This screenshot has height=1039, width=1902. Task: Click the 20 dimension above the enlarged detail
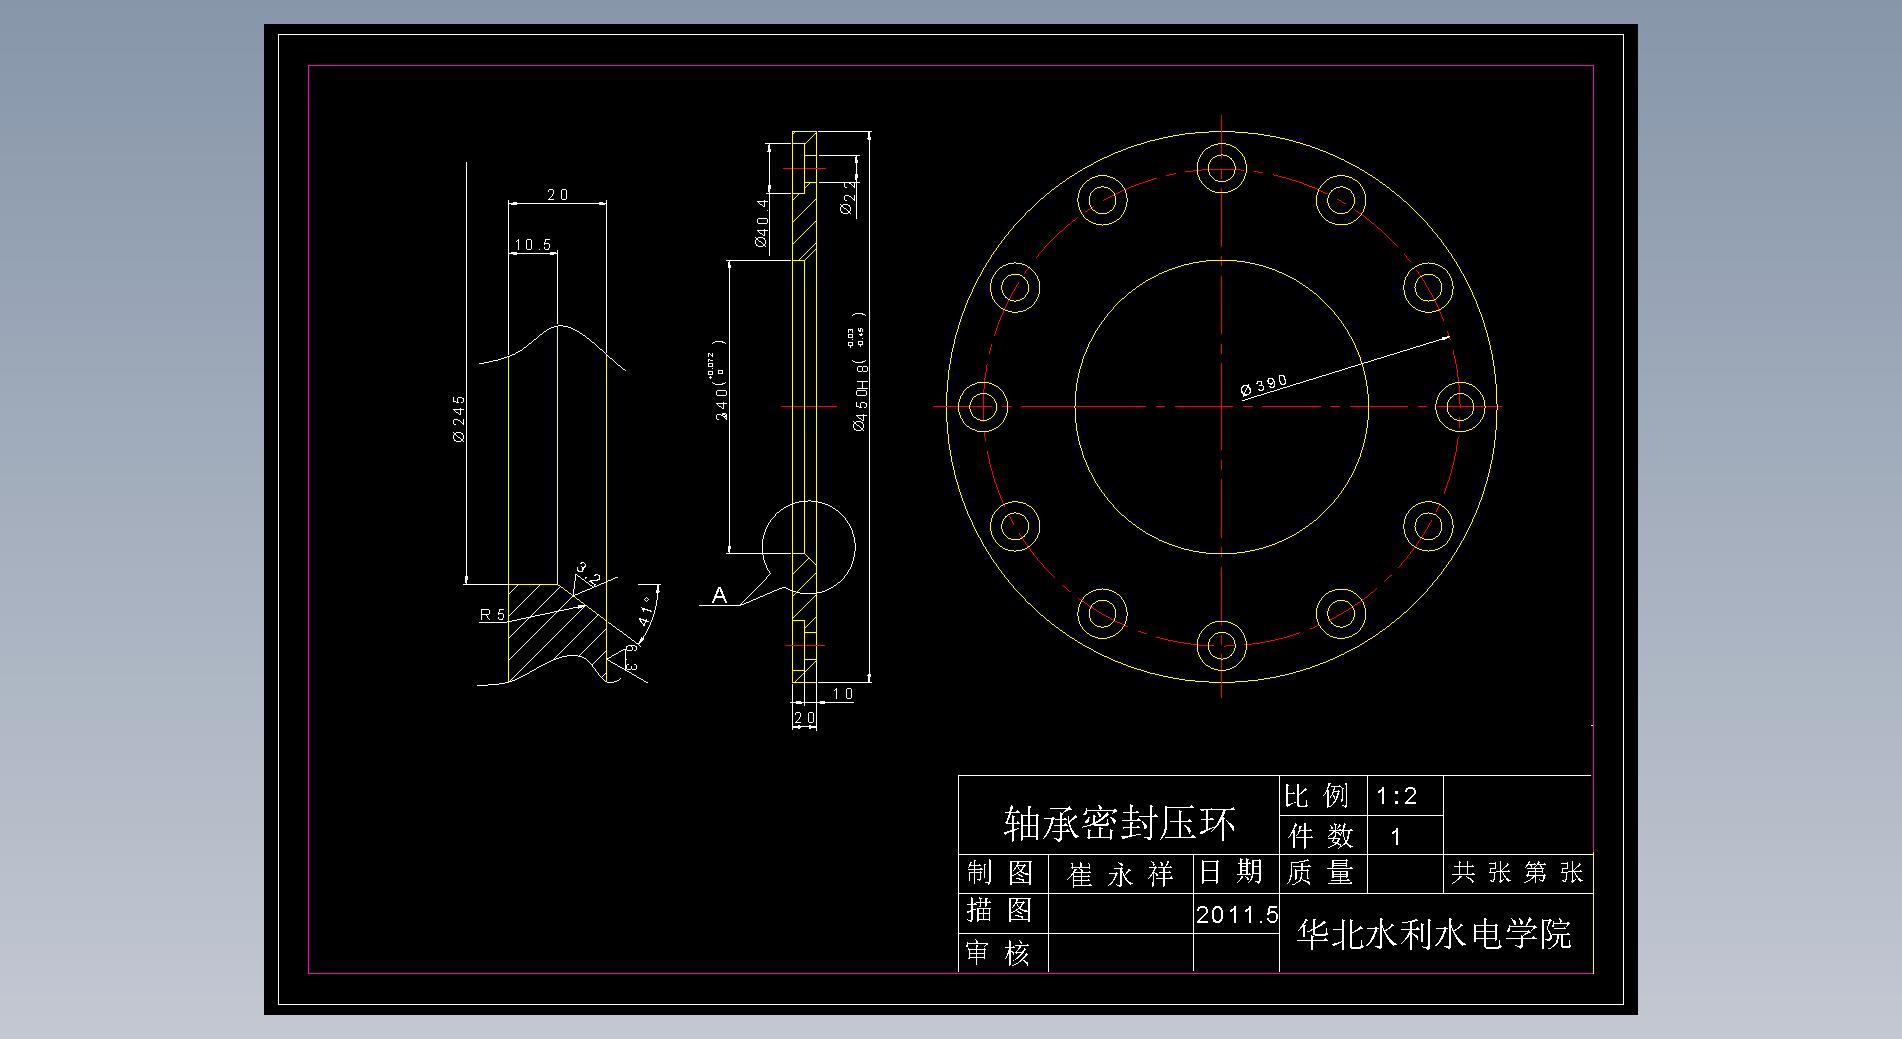(x=558, y=195)
